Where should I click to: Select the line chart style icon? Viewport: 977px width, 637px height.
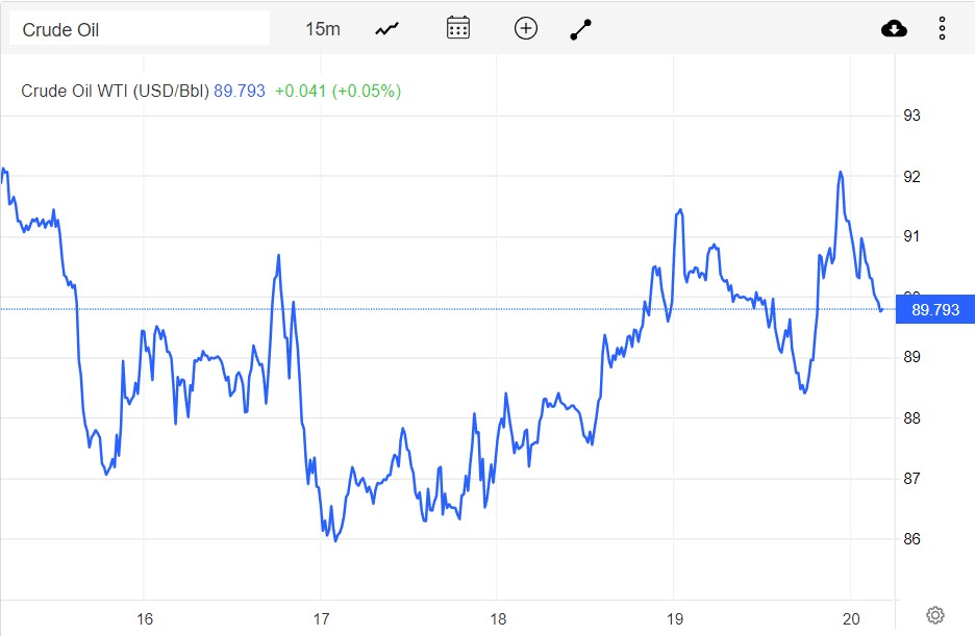(385, 27)
